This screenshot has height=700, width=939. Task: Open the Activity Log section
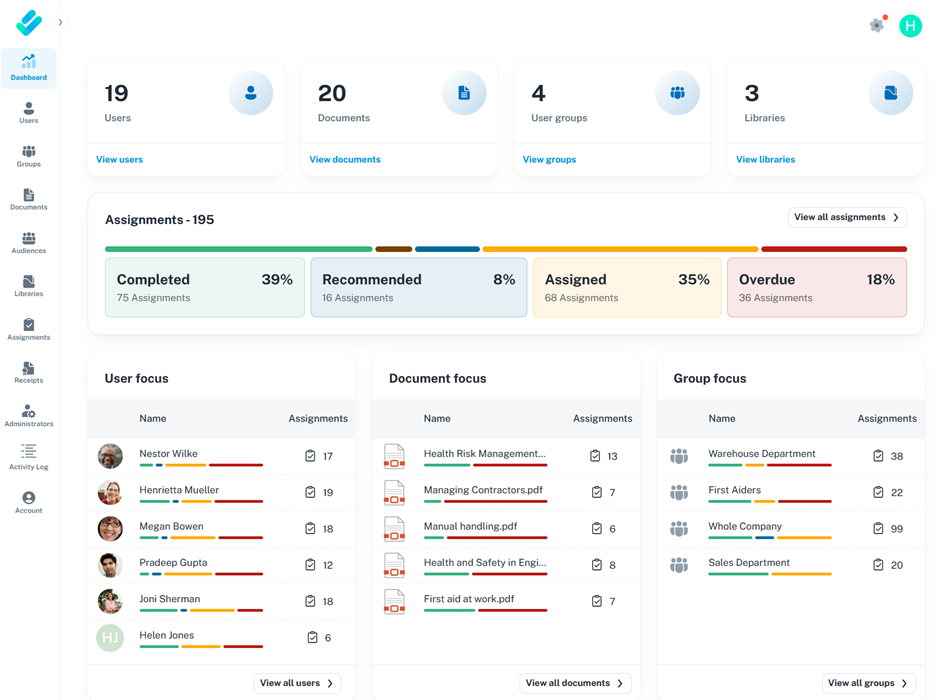(28, 457)
